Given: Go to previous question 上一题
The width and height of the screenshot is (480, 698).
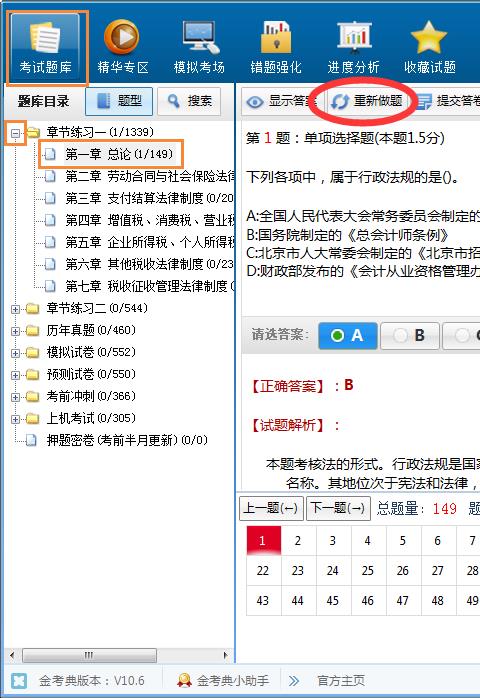Looking at the screenshot, I should tap(271, 508).
